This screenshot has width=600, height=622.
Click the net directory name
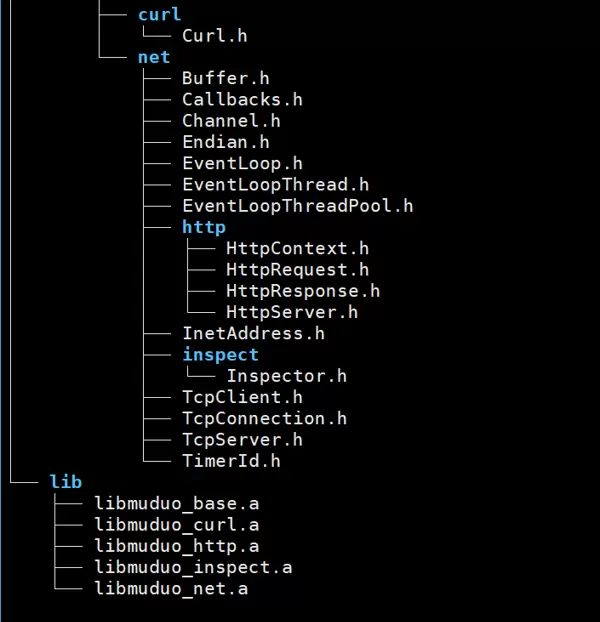click(x=154, y=57)
